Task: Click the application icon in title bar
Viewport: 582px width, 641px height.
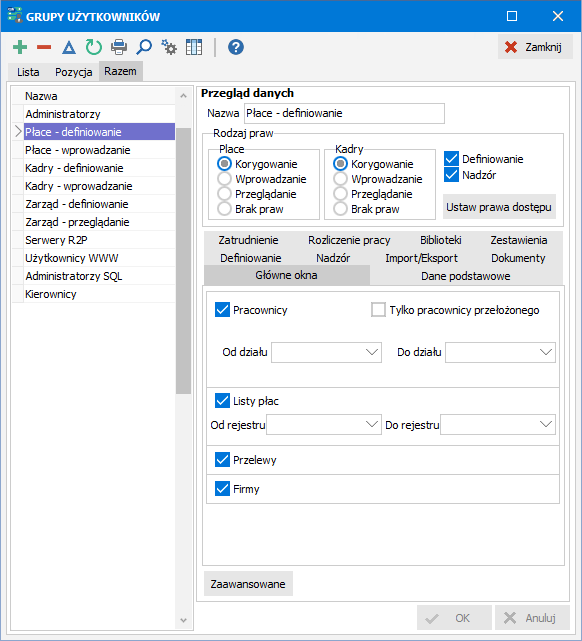Action: click(x=15, y=15)
